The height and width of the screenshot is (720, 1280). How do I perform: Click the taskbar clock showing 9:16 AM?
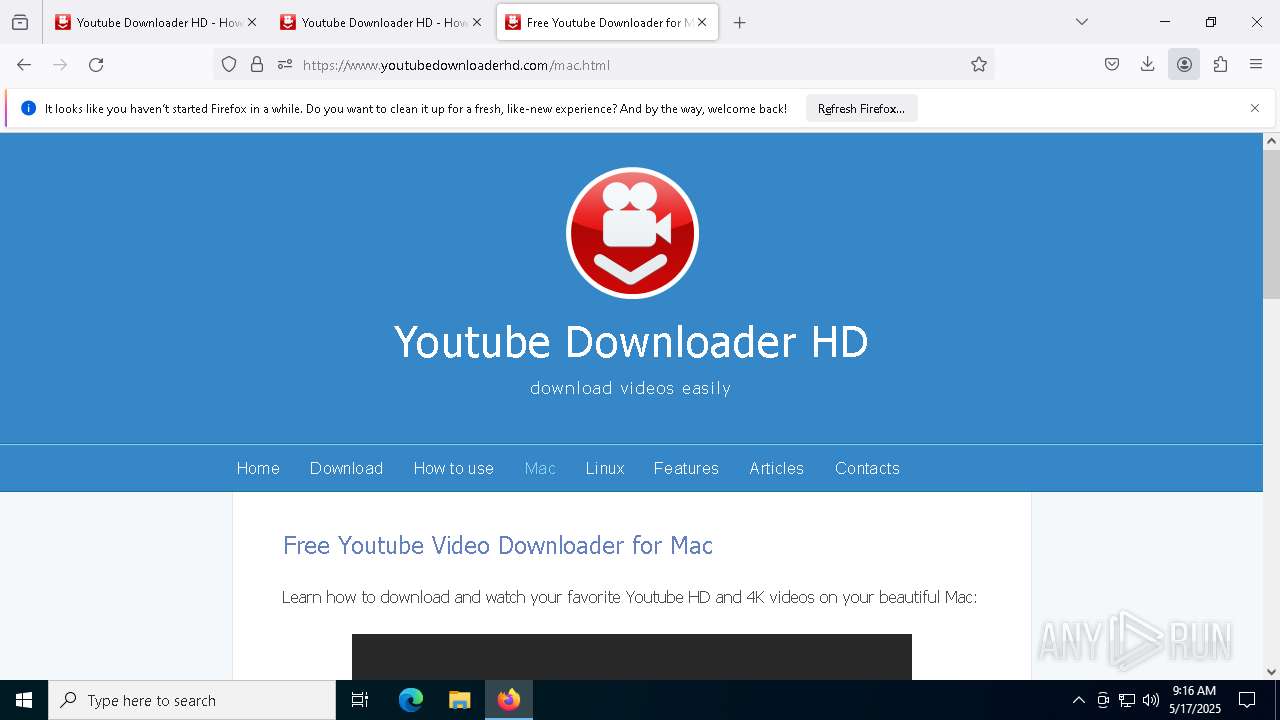point(1194,700)
